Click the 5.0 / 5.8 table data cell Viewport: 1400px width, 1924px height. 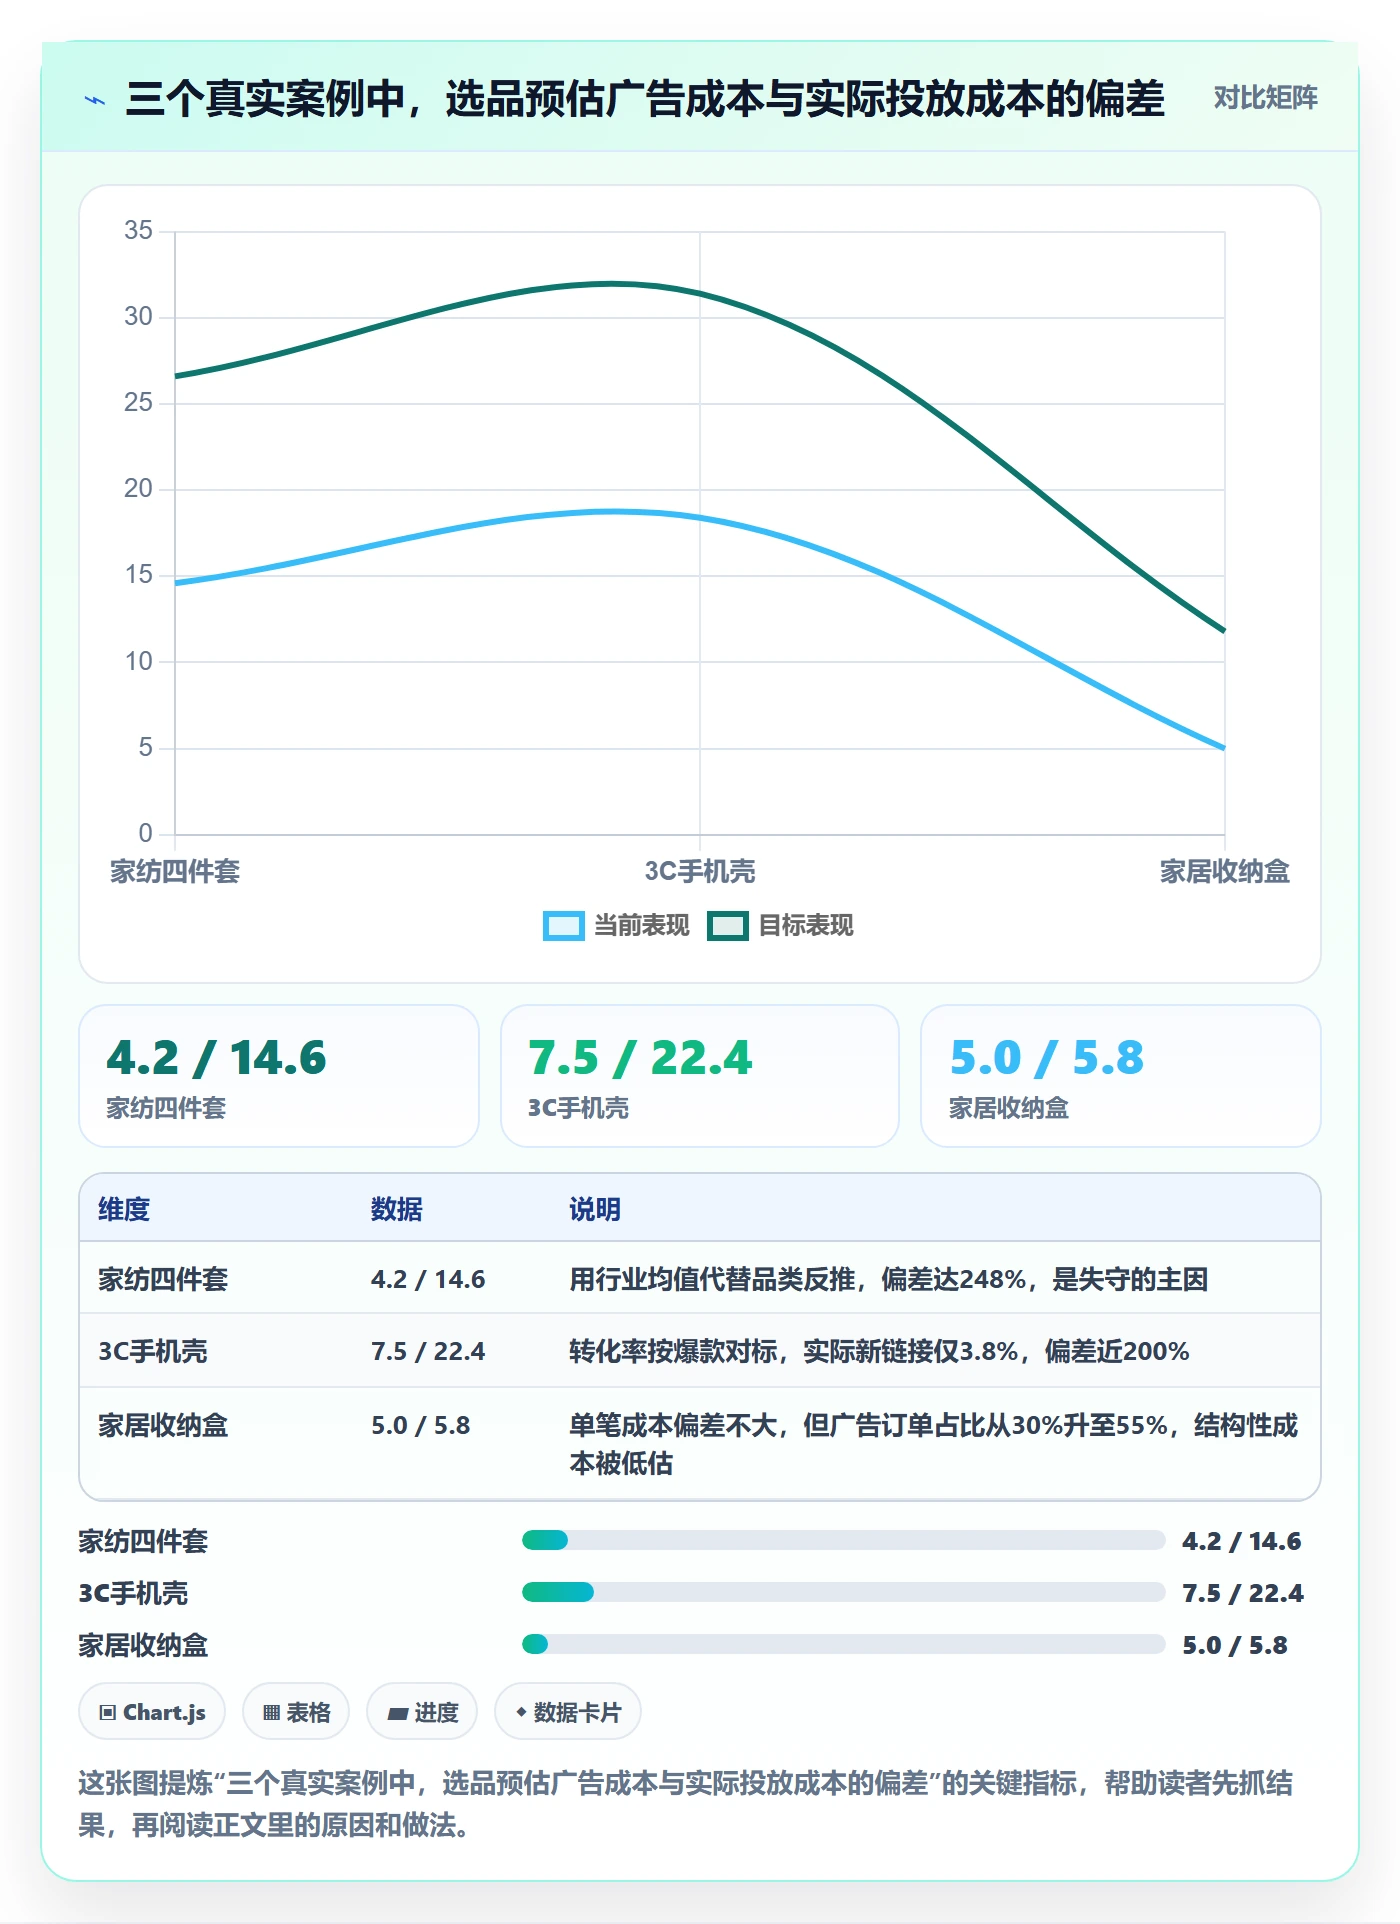click(x=420, y=1425)
